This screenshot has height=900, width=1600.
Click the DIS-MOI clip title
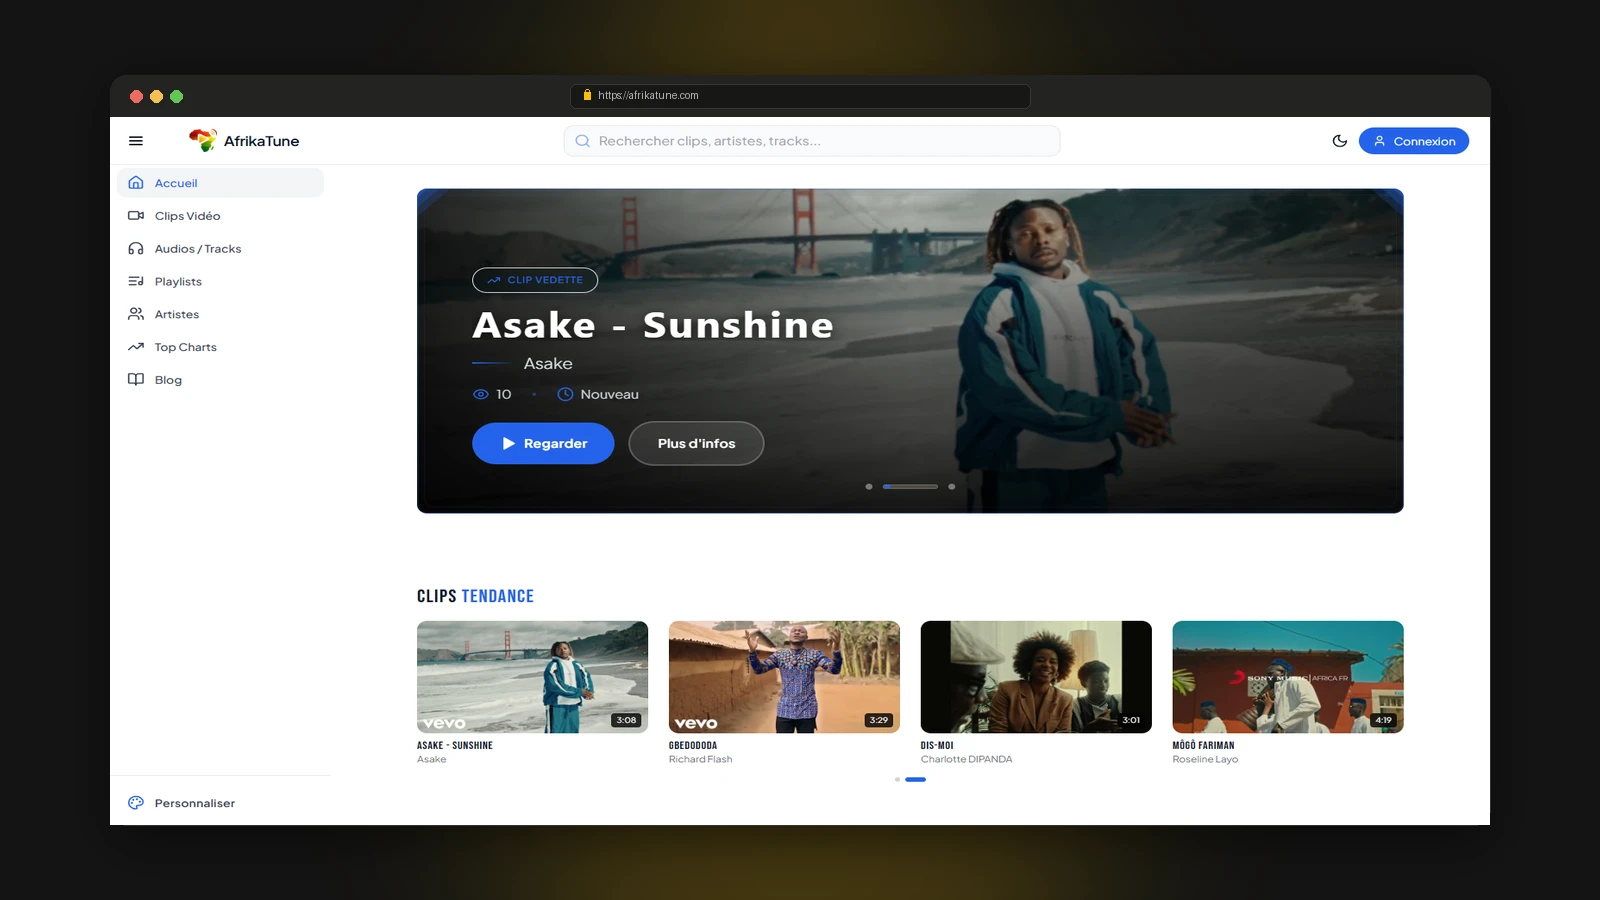tap(937, 745)
